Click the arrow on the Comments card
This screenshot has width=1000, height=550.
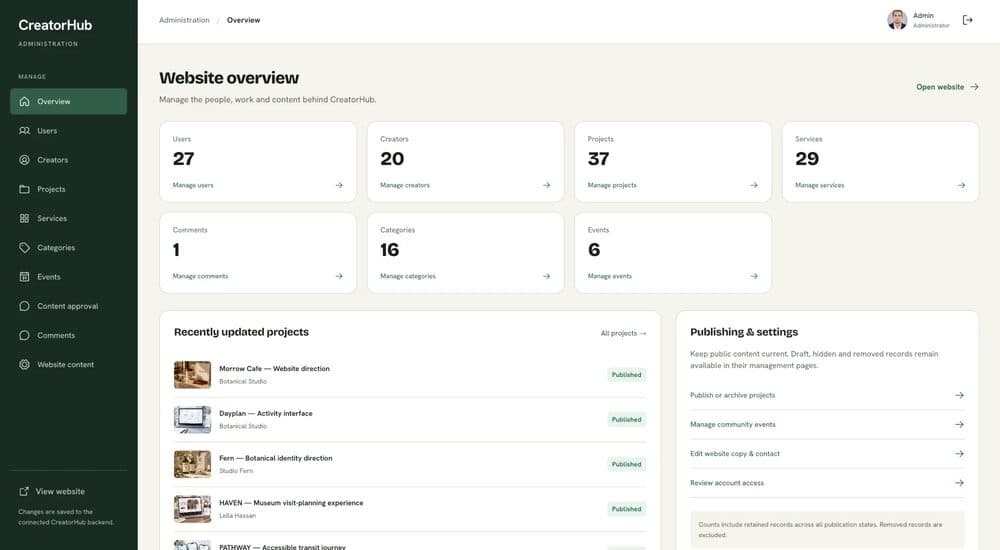(x=339, y=276)
